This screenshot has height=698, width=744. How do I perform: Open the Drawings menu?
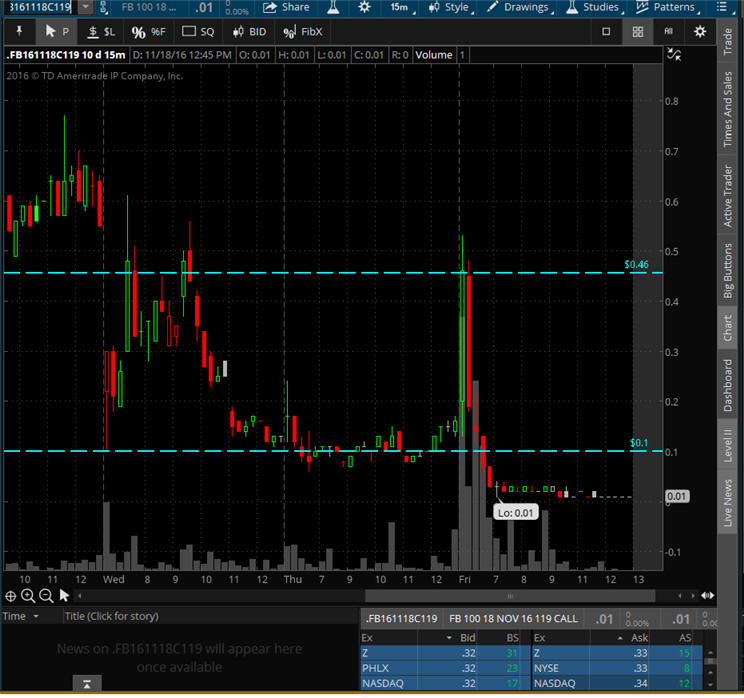click(x=518, y=7)
